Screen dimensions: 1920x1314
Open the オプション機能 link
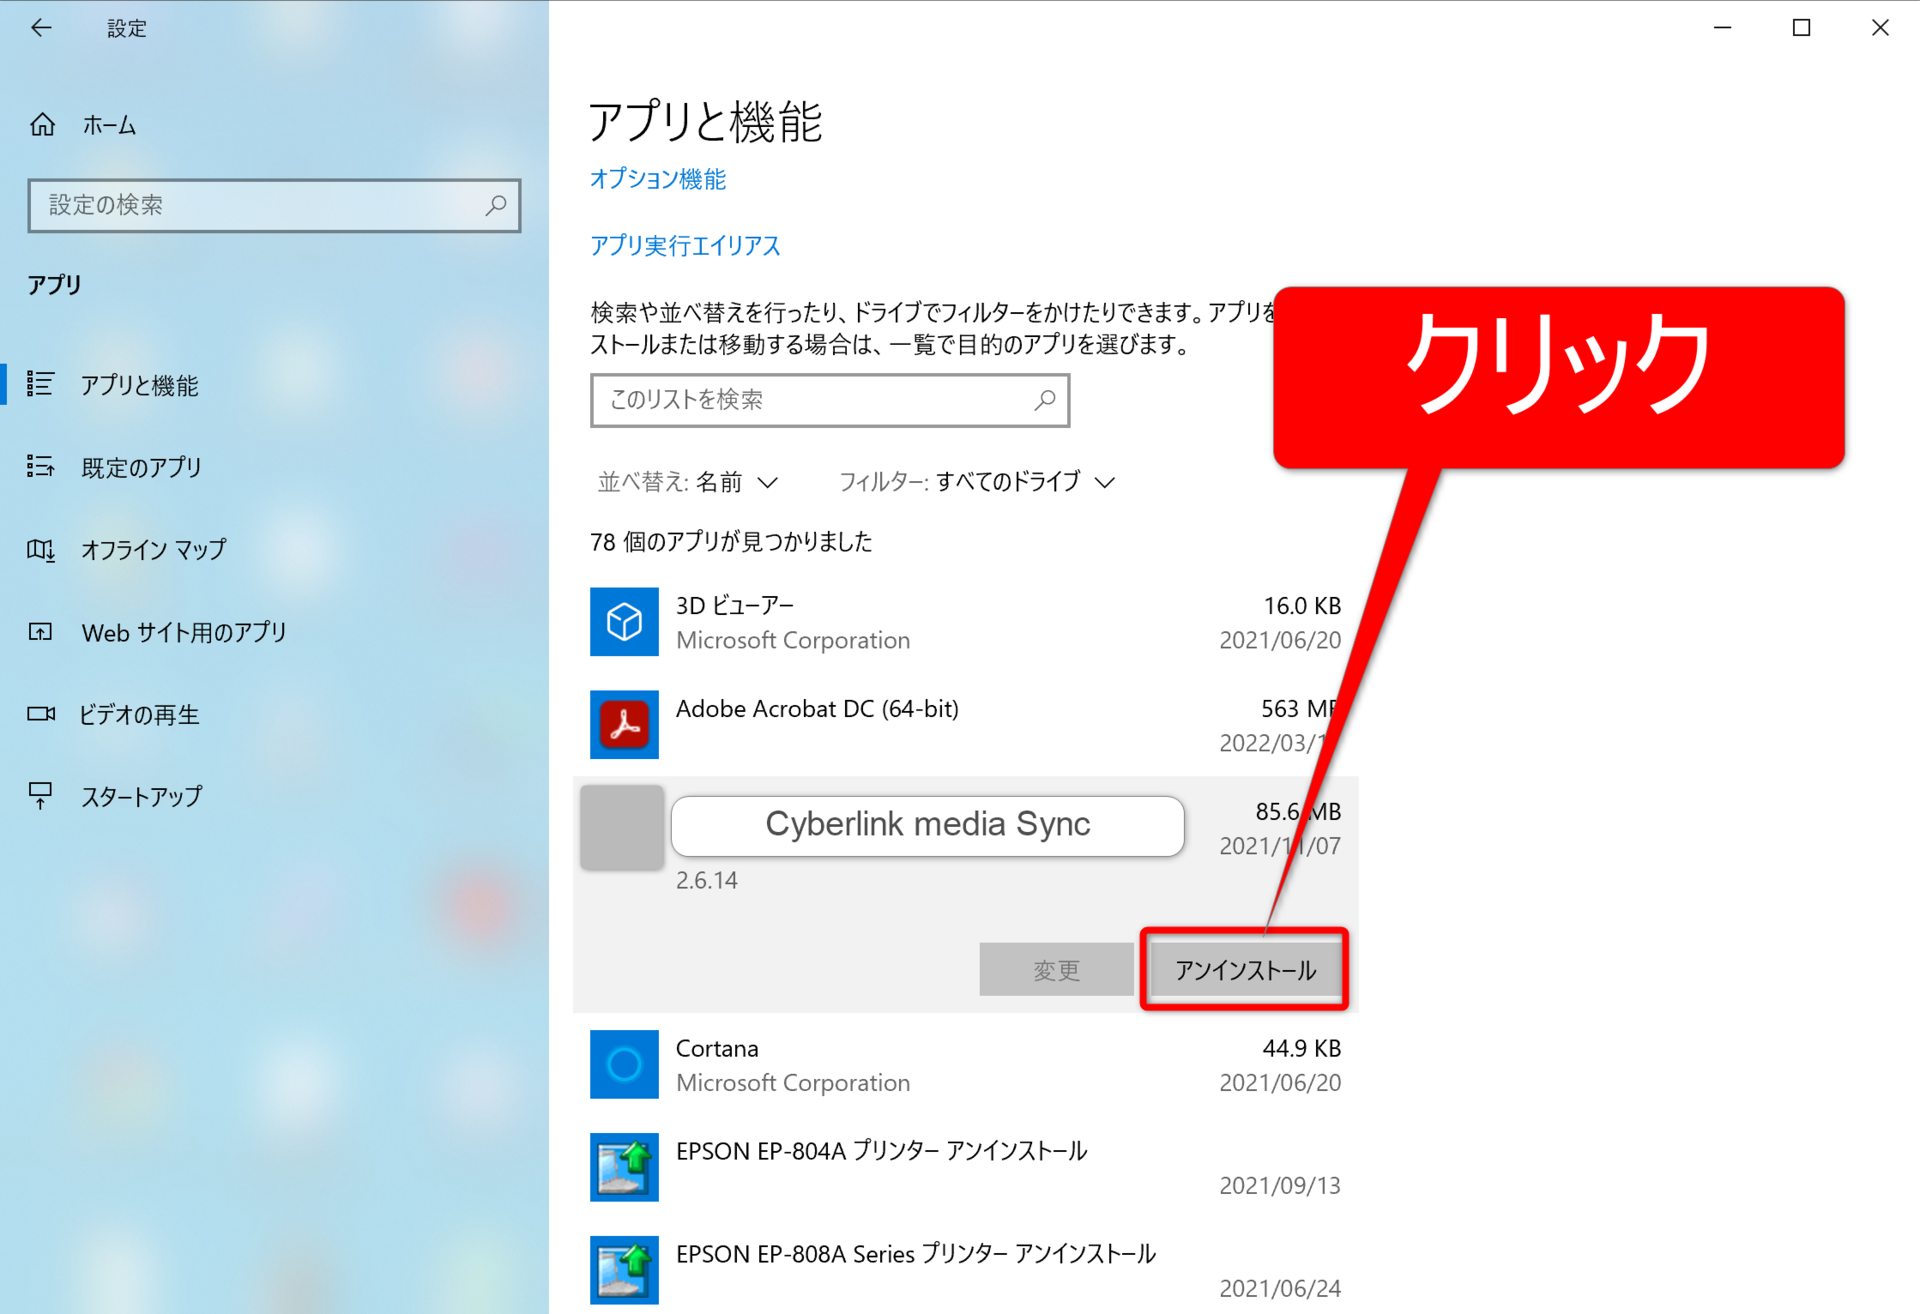(658, 179)
